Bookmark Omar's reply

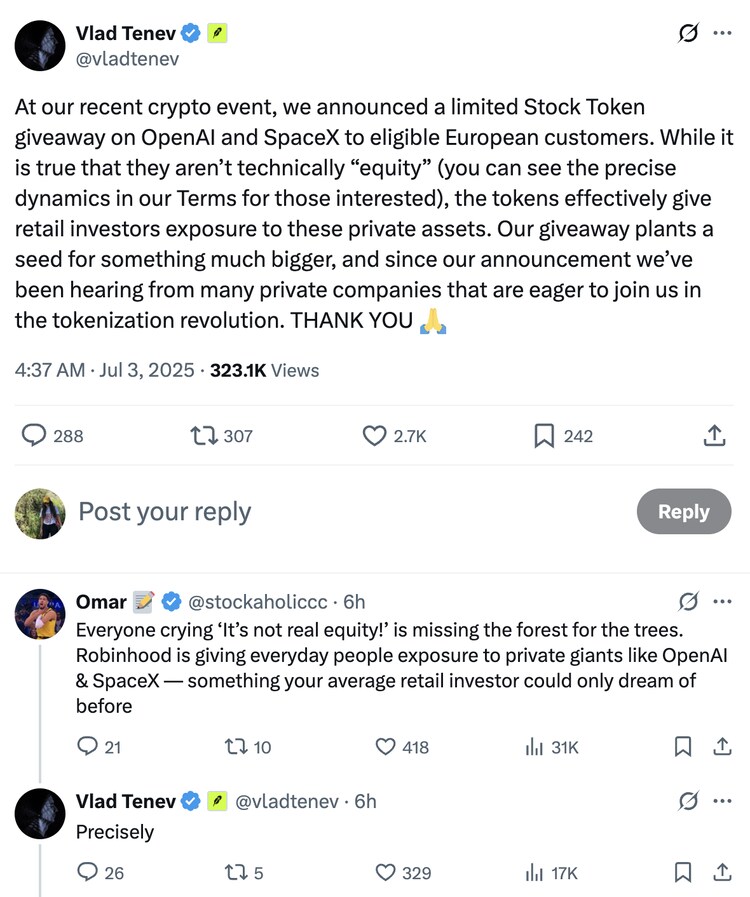[x=683, y=747]
